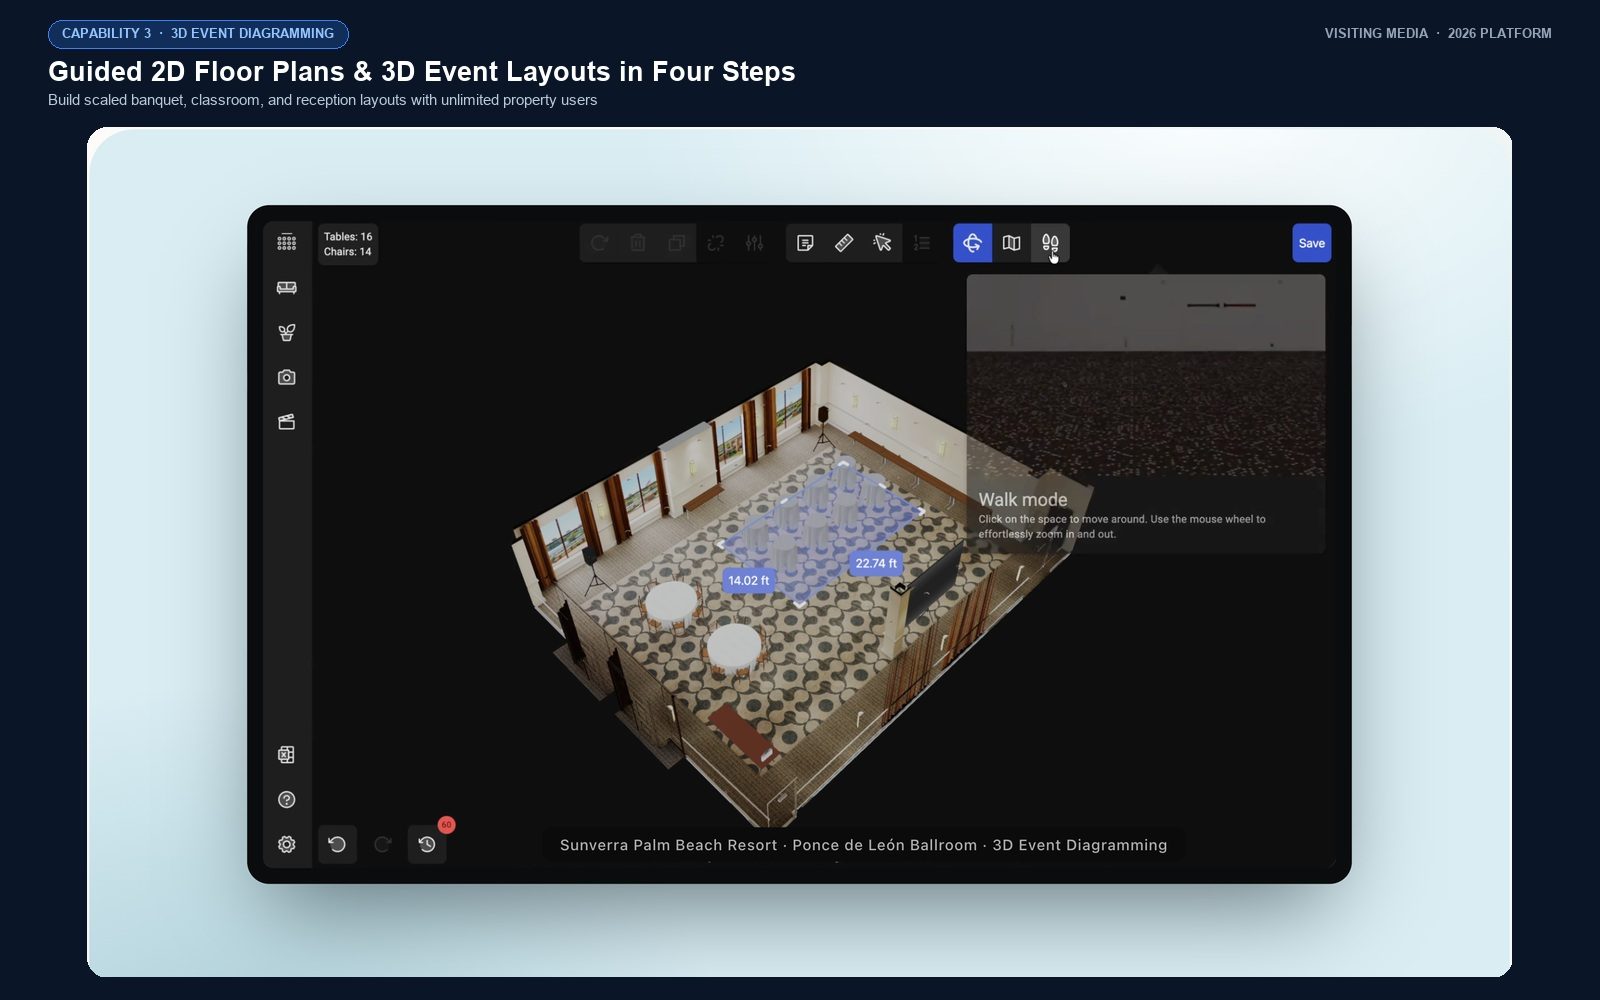Click the 22.74 ft dimension label
This screenshot has width=1600, height=1000.
[876, 563]
